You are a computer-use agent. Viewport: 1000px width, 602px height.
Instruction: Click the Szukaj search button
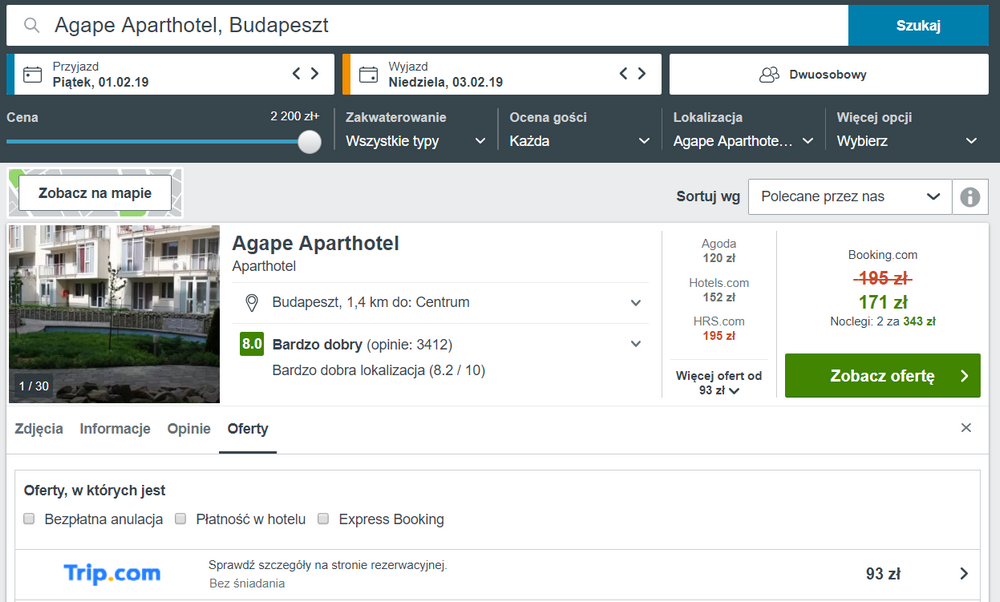[918, 26]
